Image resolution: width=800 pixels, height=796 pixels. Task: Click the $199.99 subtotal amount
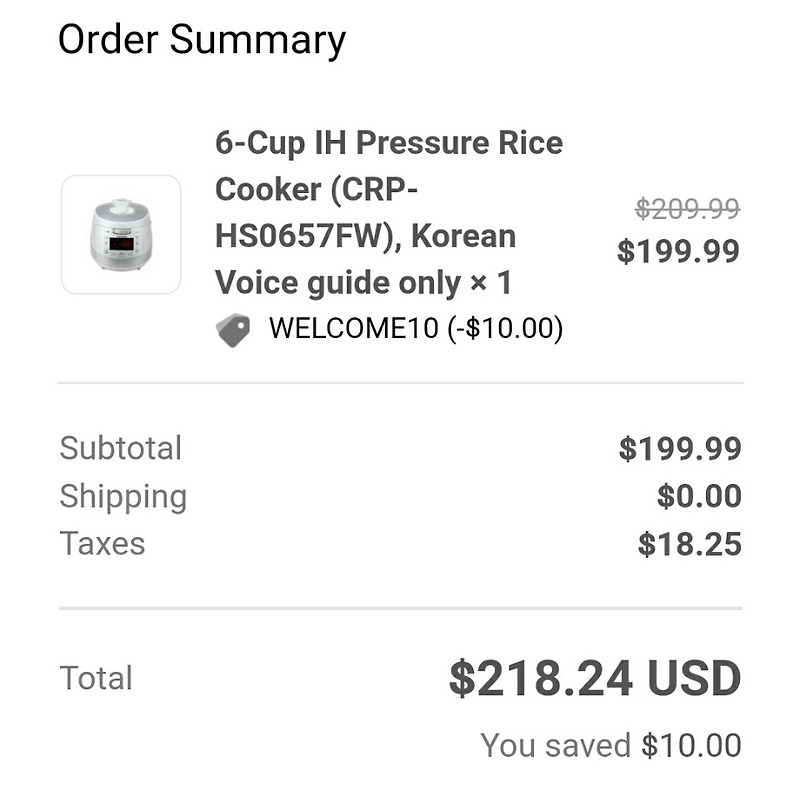point(680,449)
